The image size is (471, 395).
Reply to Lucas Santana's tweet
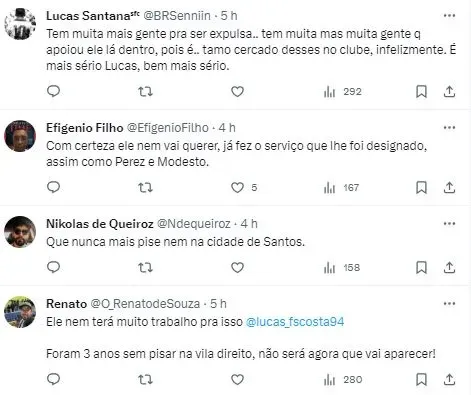click(53, 91)
